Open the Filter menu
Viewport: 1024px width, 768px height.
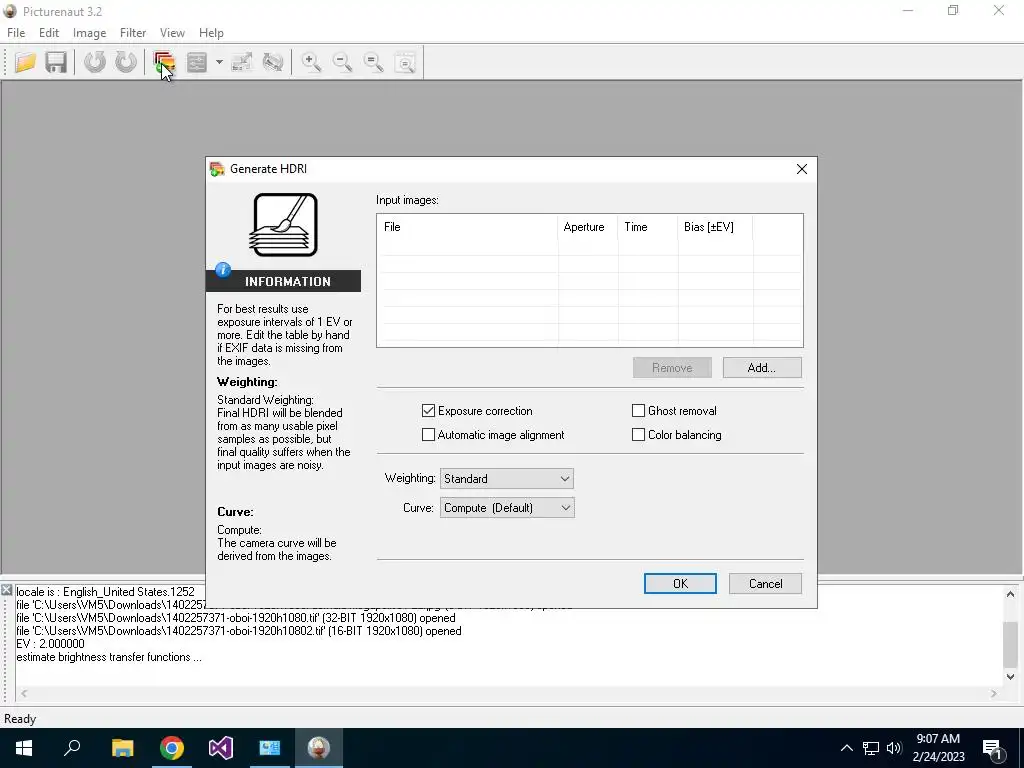pyautogui.click(x=133, y=33)
